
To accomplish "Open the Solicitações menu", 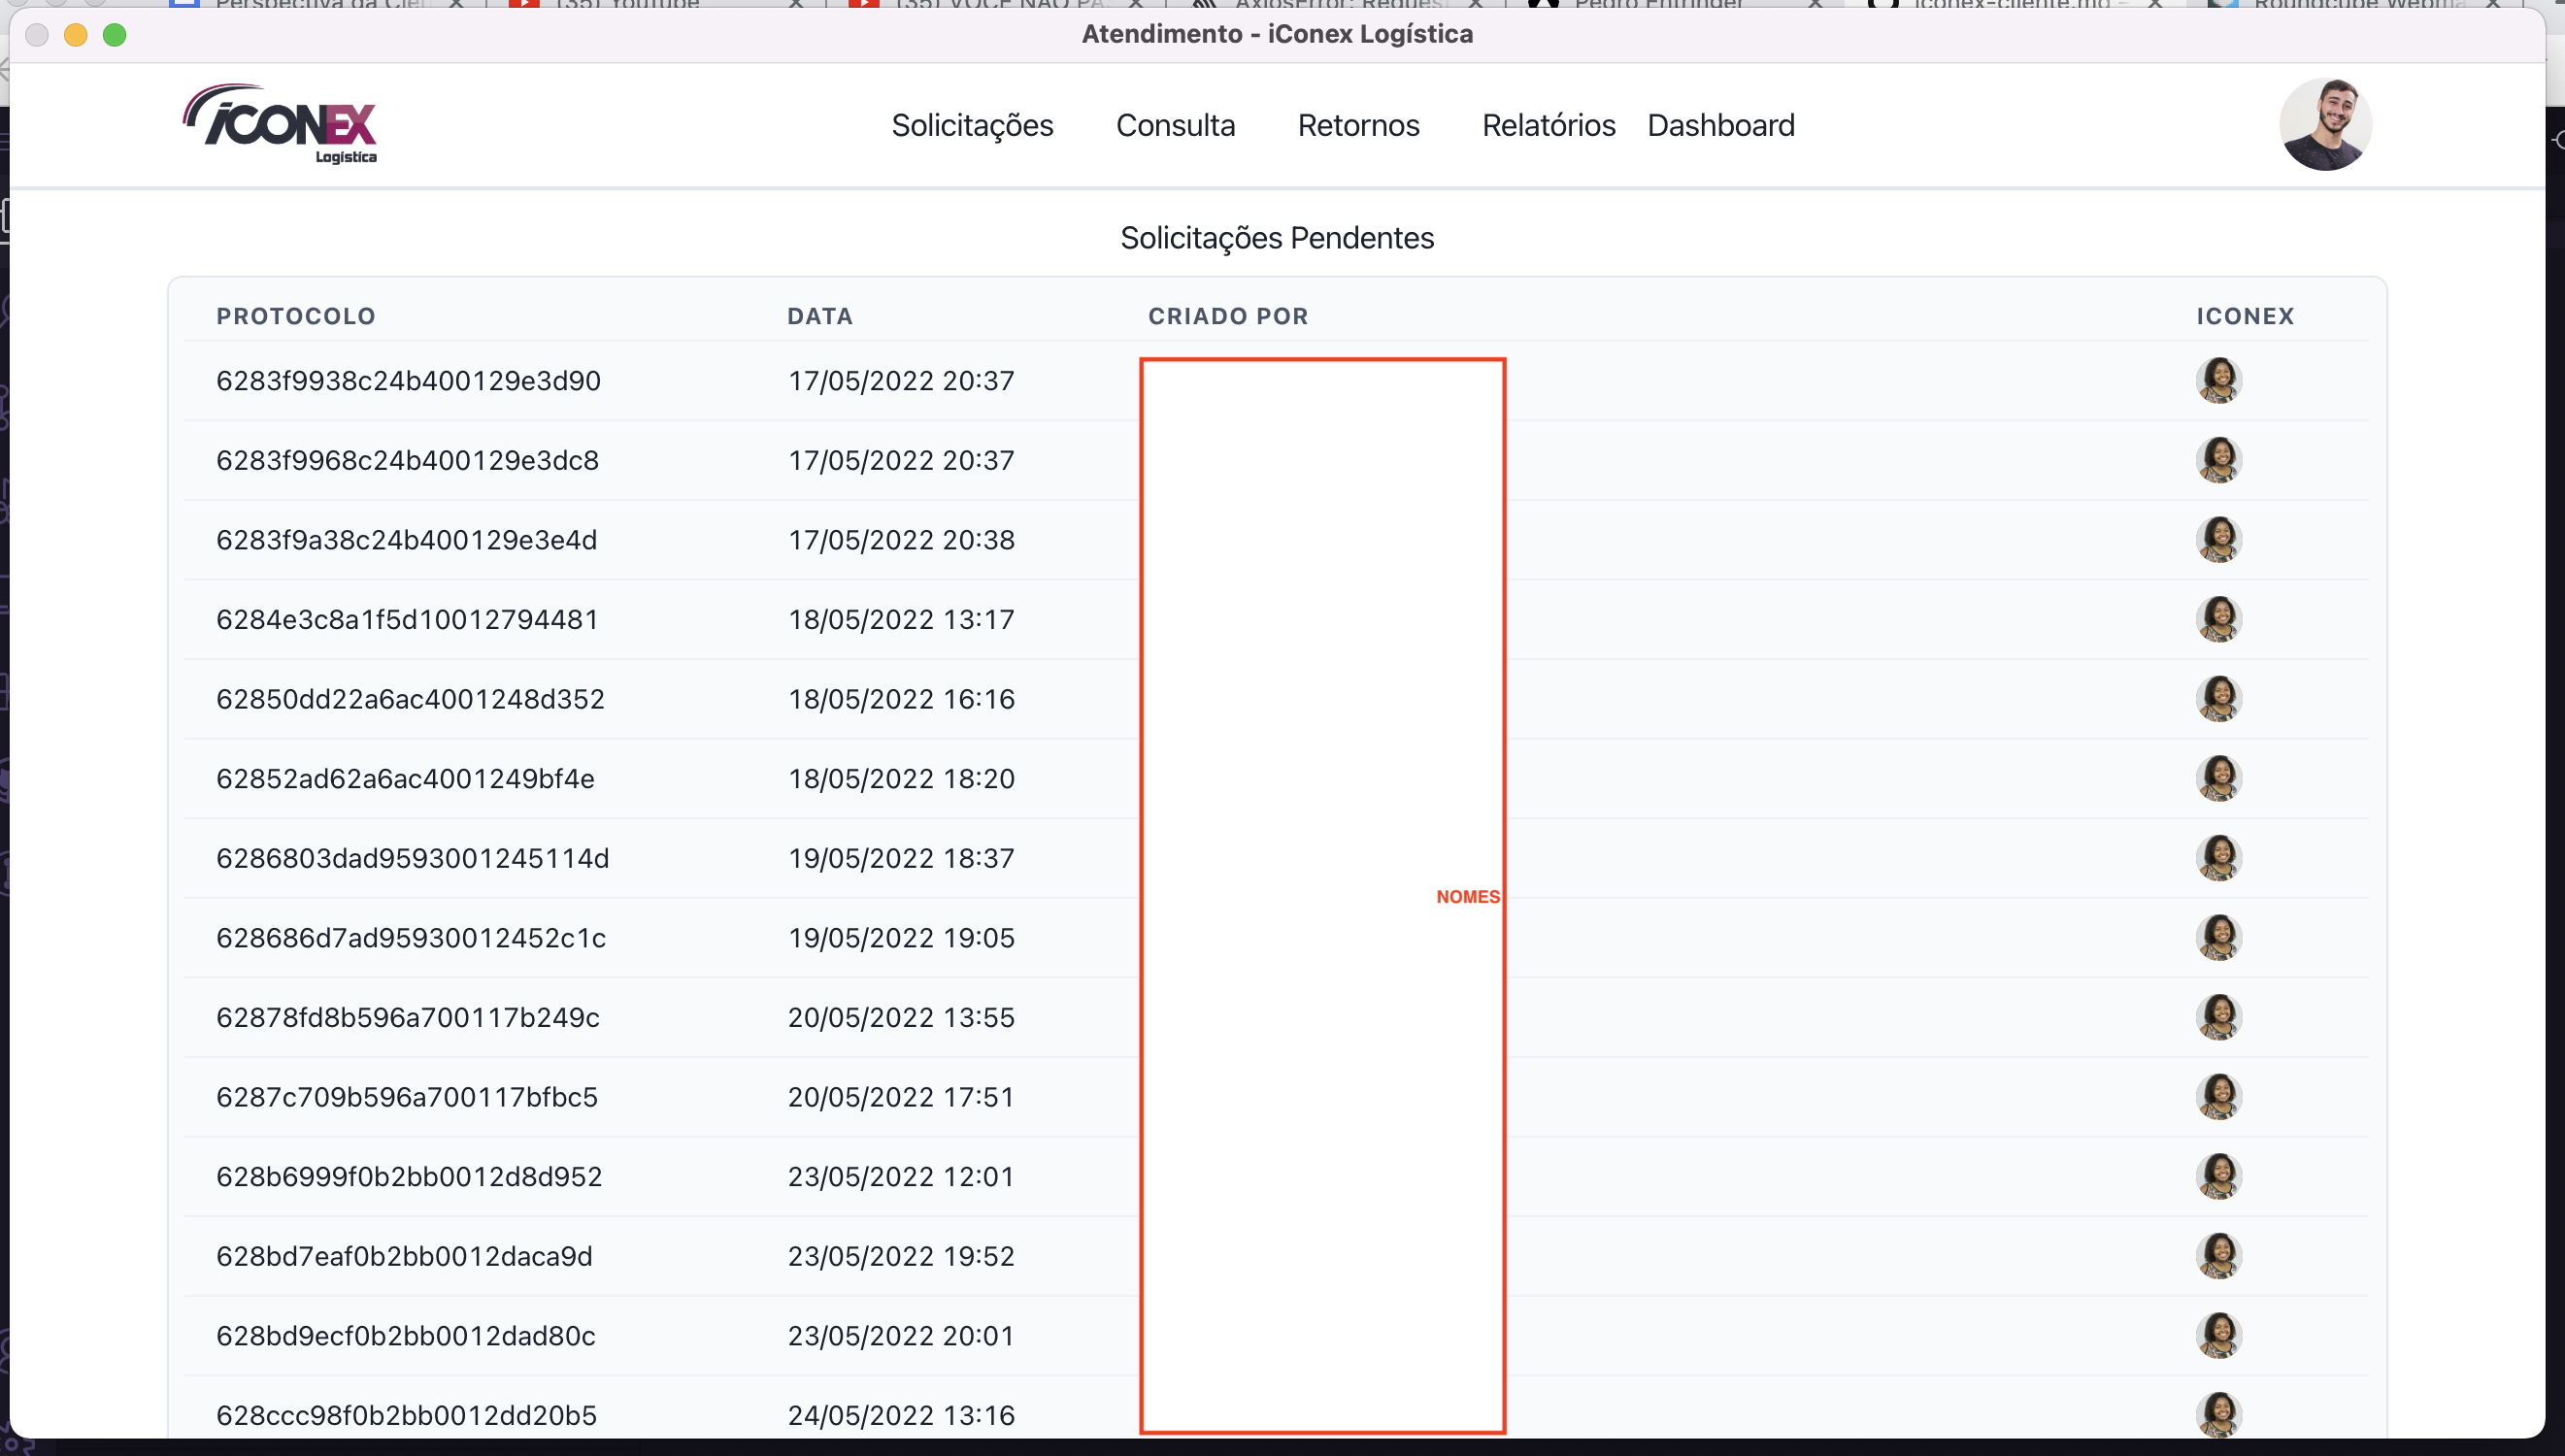I will coord(972,125).
